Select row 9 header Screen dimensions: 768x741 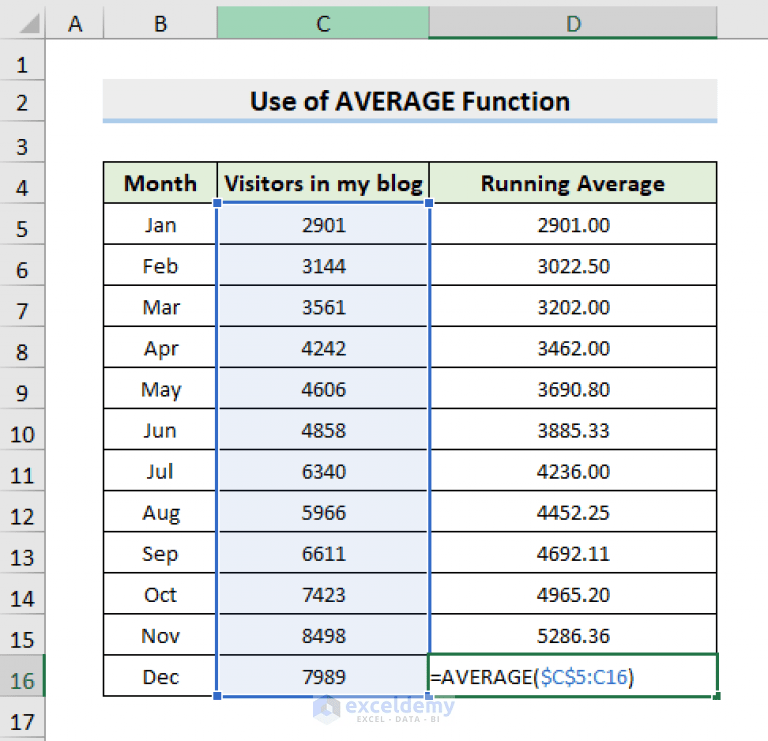click(x=22, y=388)
